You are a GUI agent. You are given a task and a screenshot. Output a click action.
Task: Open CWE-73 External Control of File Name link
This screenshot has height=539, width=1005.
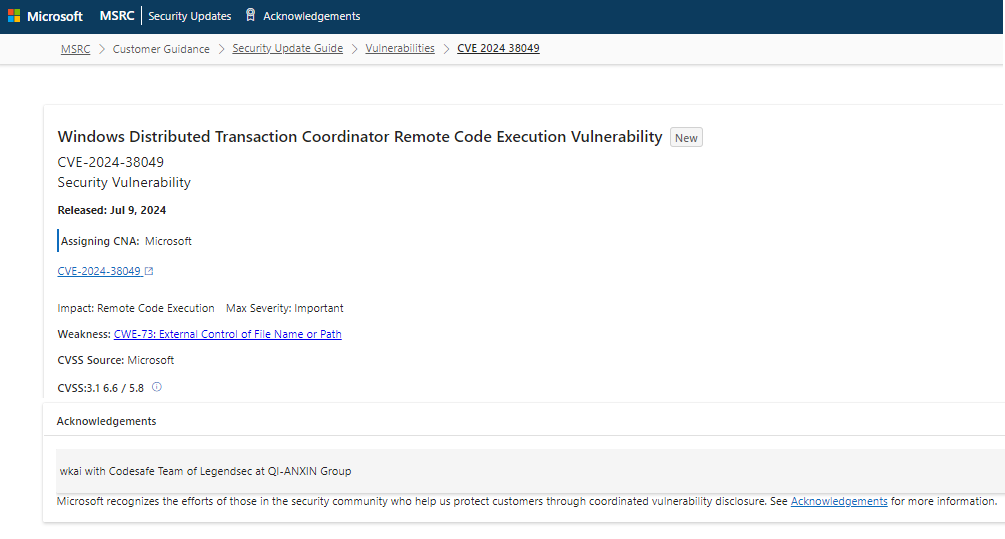tap(228, 334)
